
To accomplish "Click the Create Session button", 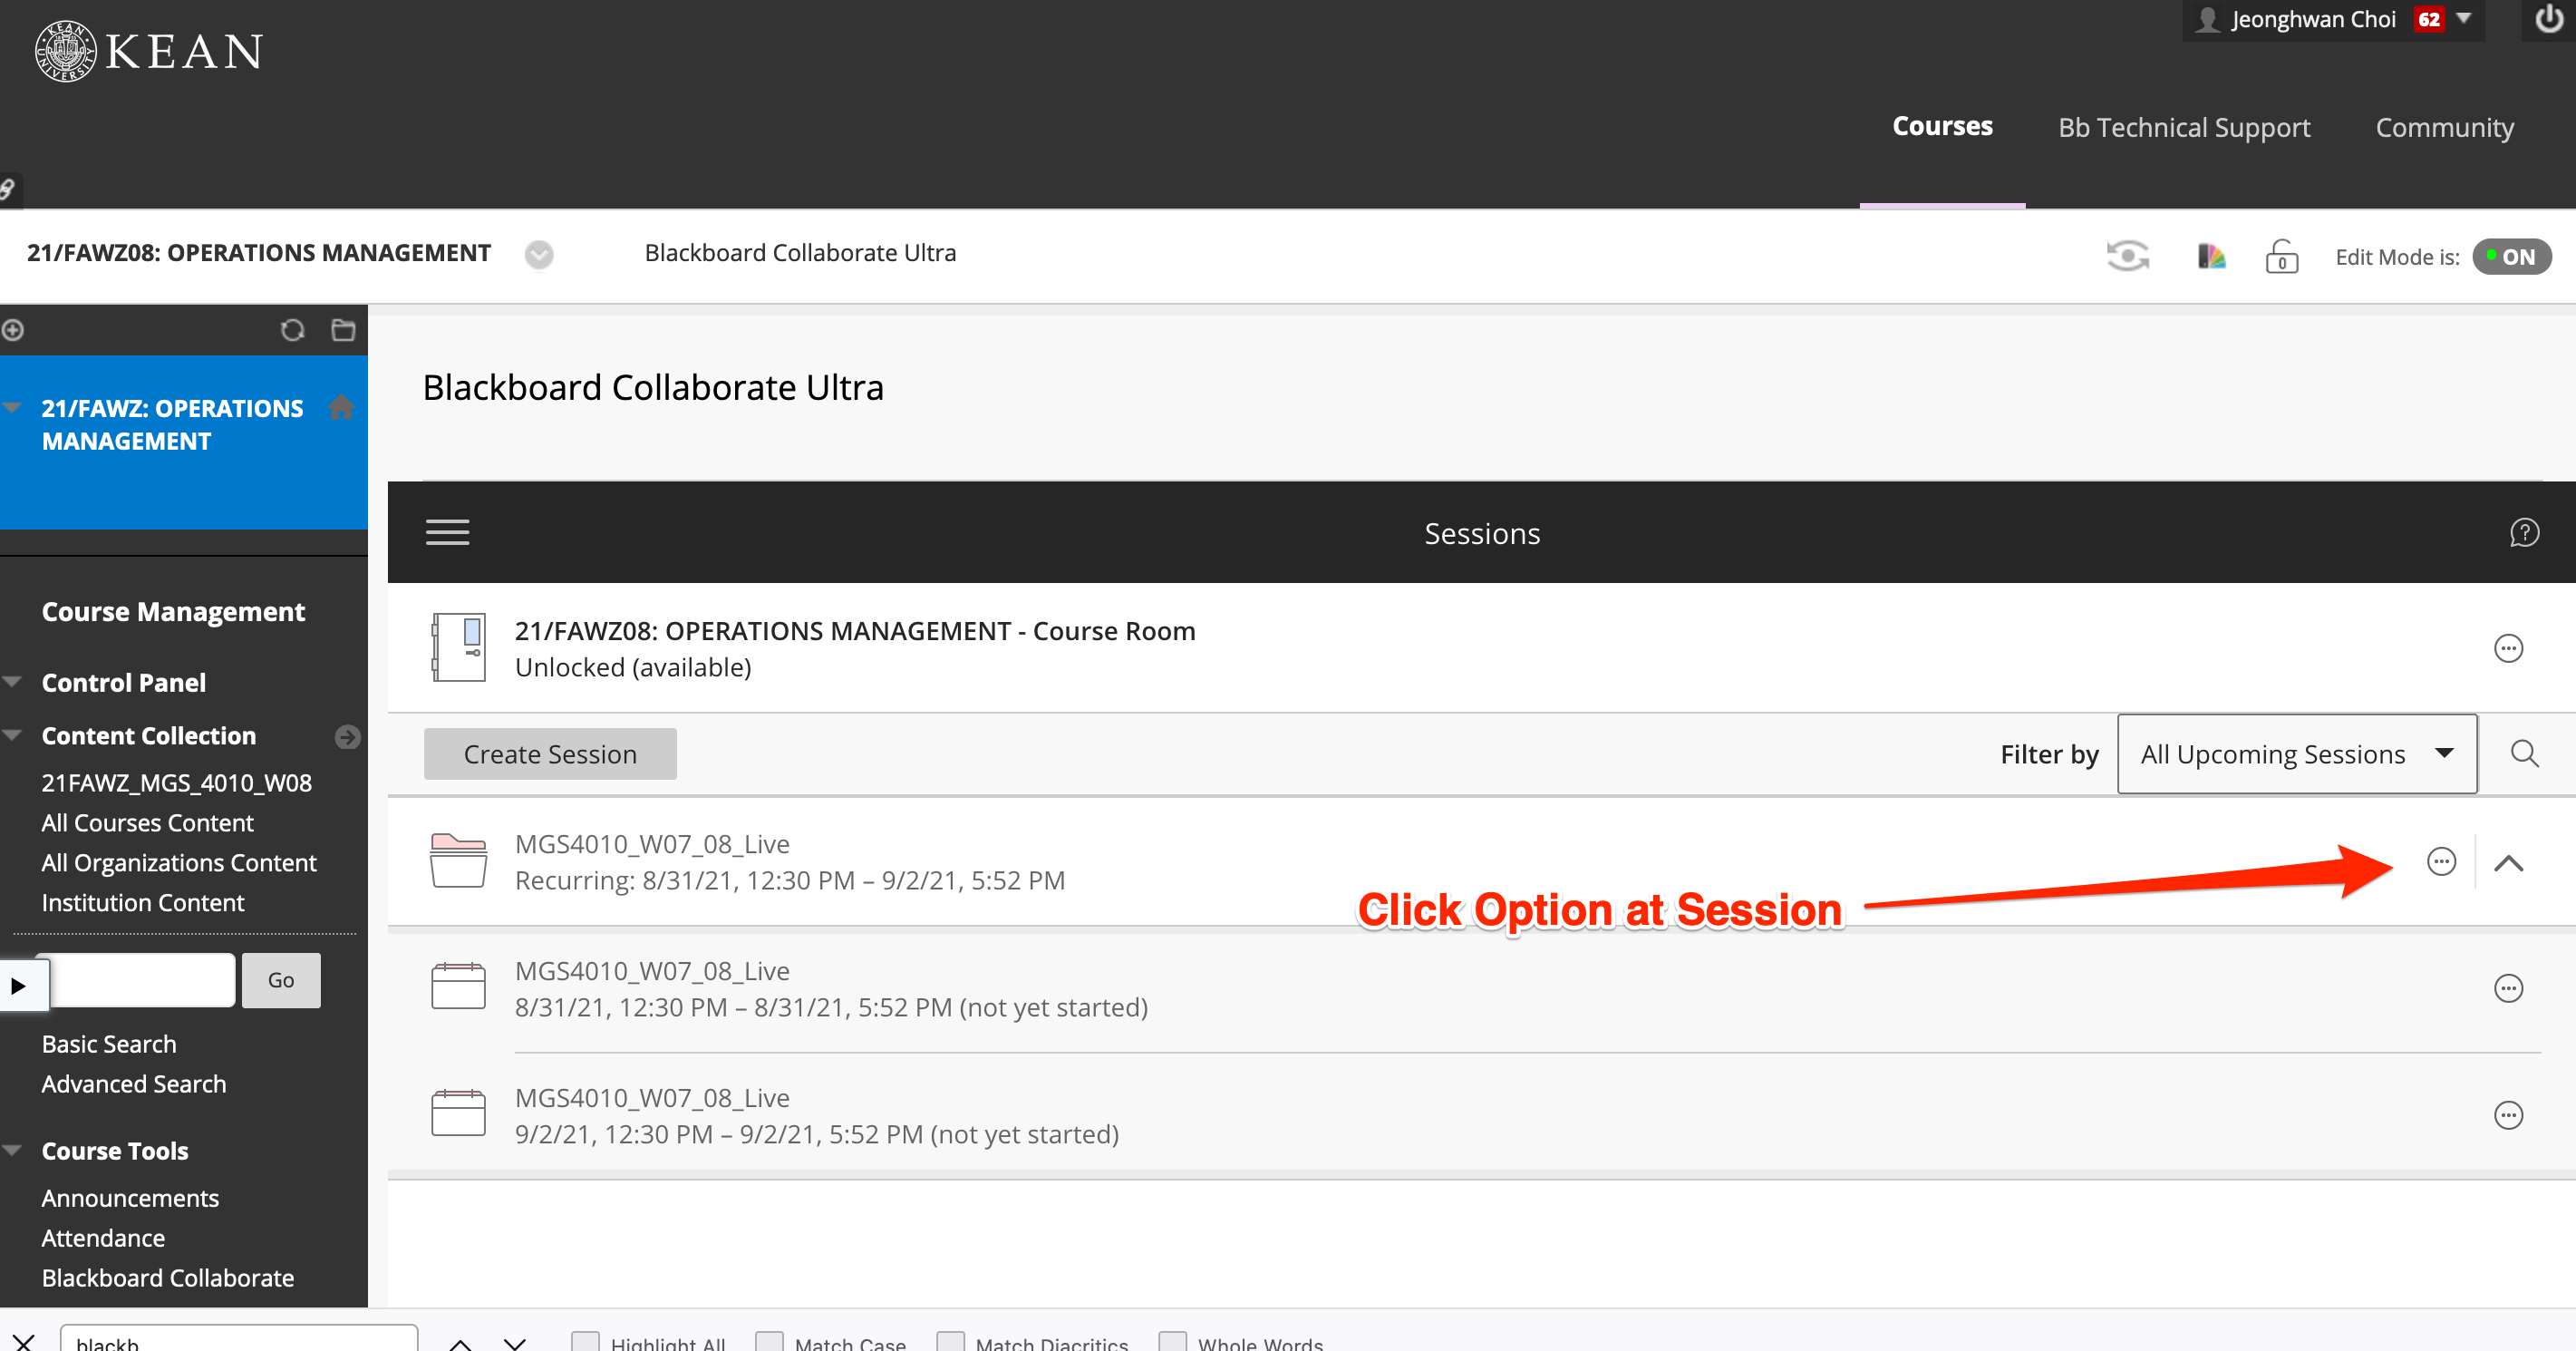I will (x=550, y=754).
